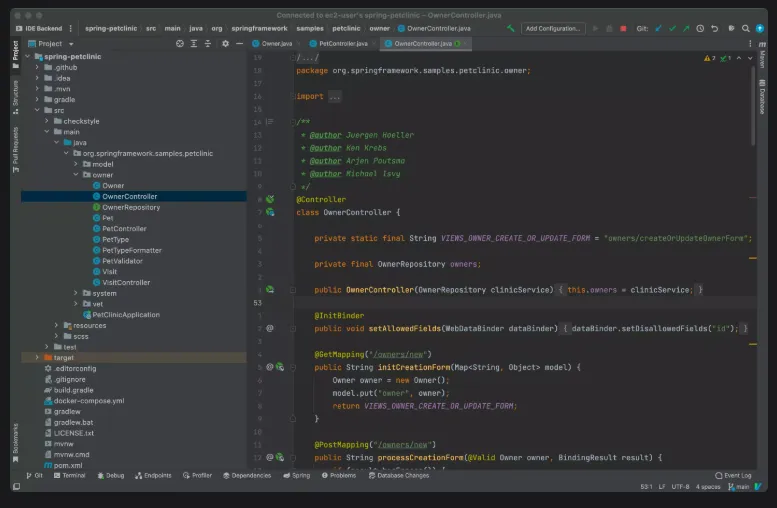This screenshot has height=508, width=777.
Task: Hide the Project tool window
Action: (x=239, y=44)
